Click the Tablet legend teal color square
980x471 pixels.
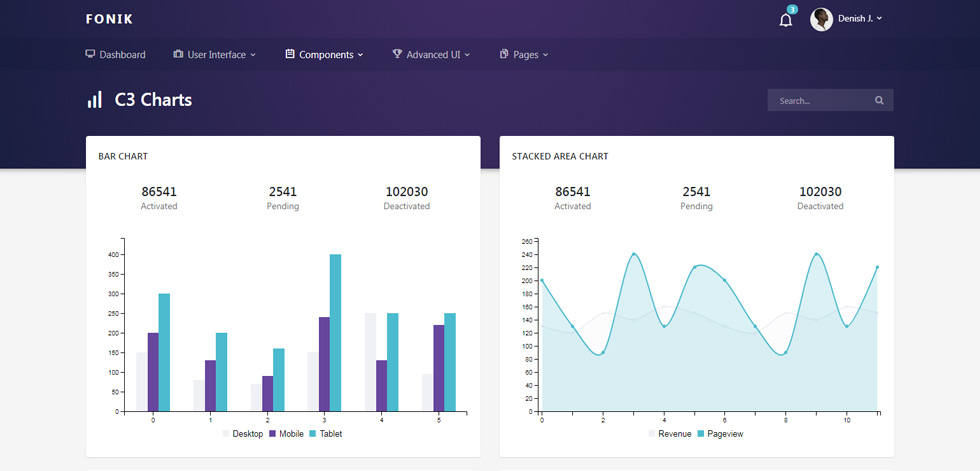(313, 434)
